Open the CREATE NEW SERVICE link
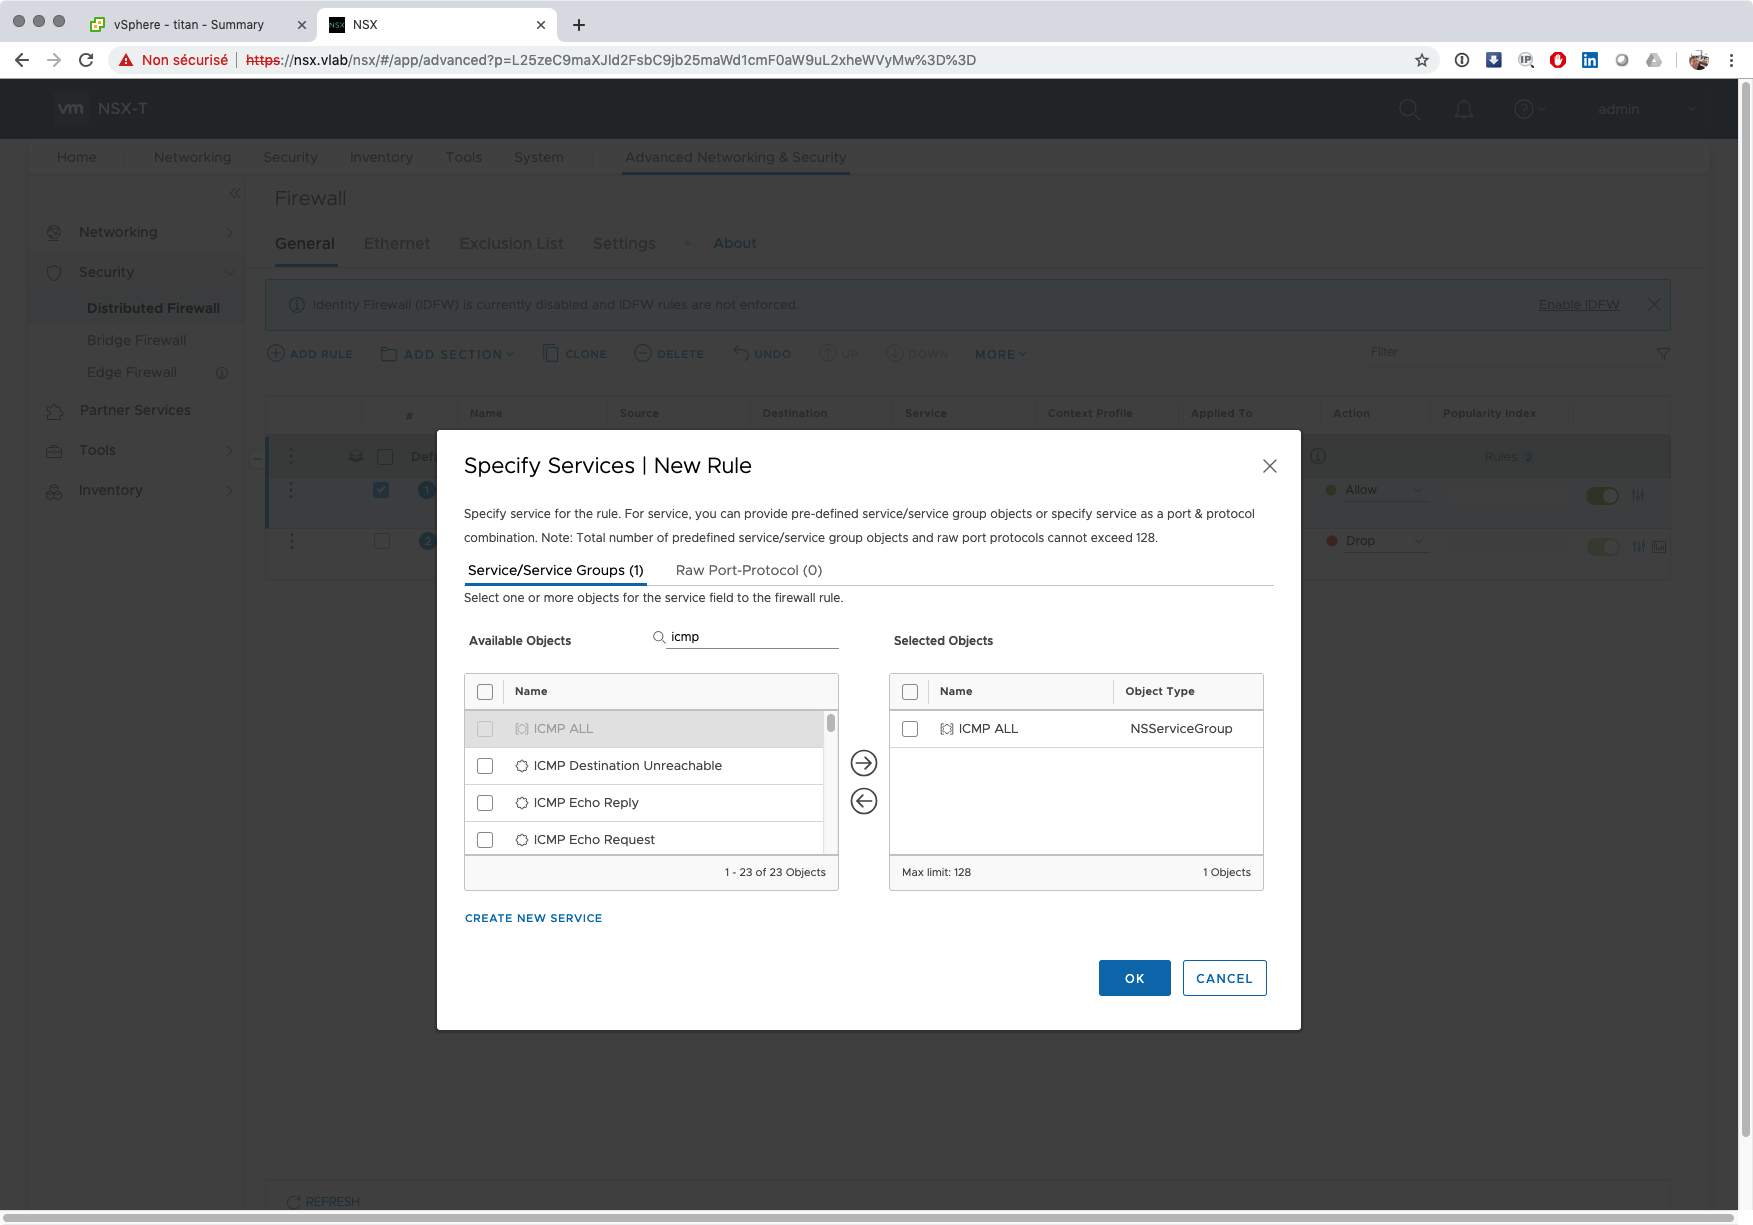 pyautogui.click(x=533, y=918)
